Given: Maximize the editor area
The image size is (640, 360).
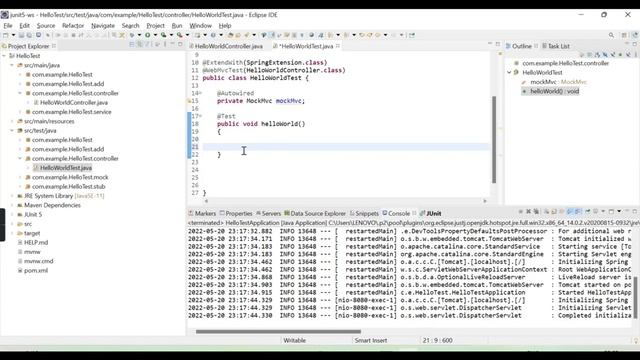Looking at the screenshot, I should (x=498, y=44).
